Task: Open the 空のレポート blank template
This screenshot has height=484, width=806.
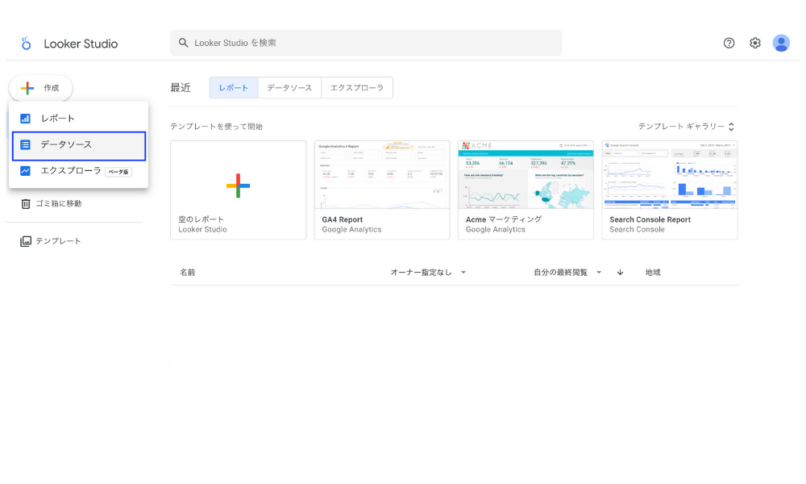Action: pos(238,189)
